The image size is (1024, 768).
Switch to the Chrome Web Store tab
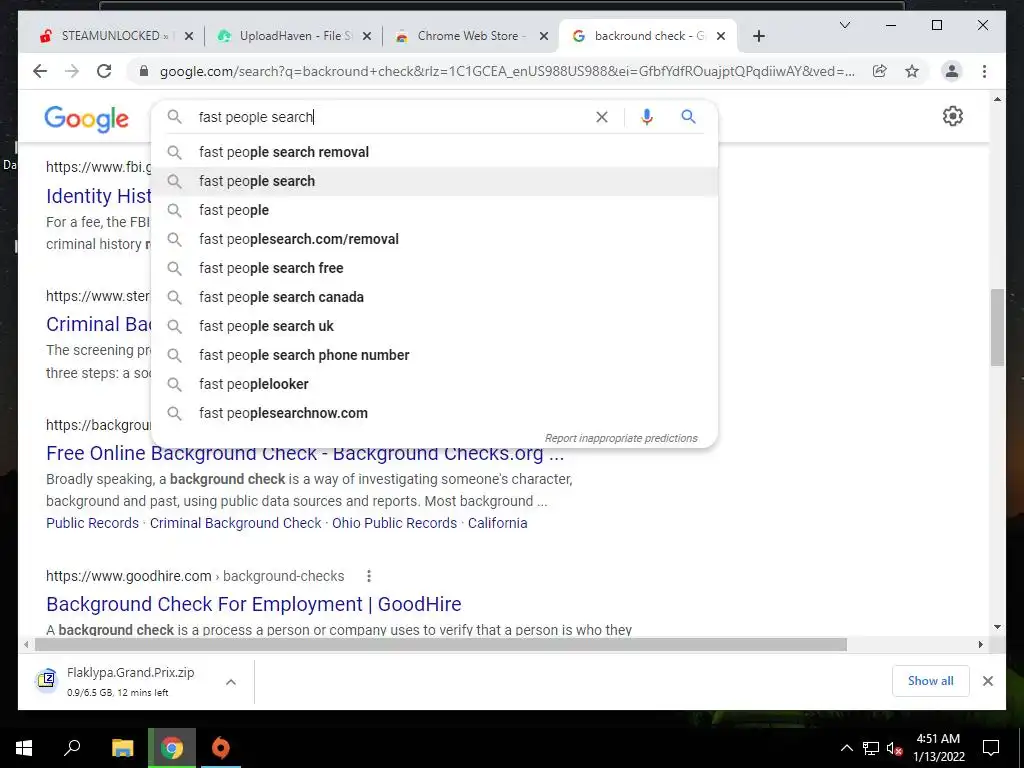[470, 36]
